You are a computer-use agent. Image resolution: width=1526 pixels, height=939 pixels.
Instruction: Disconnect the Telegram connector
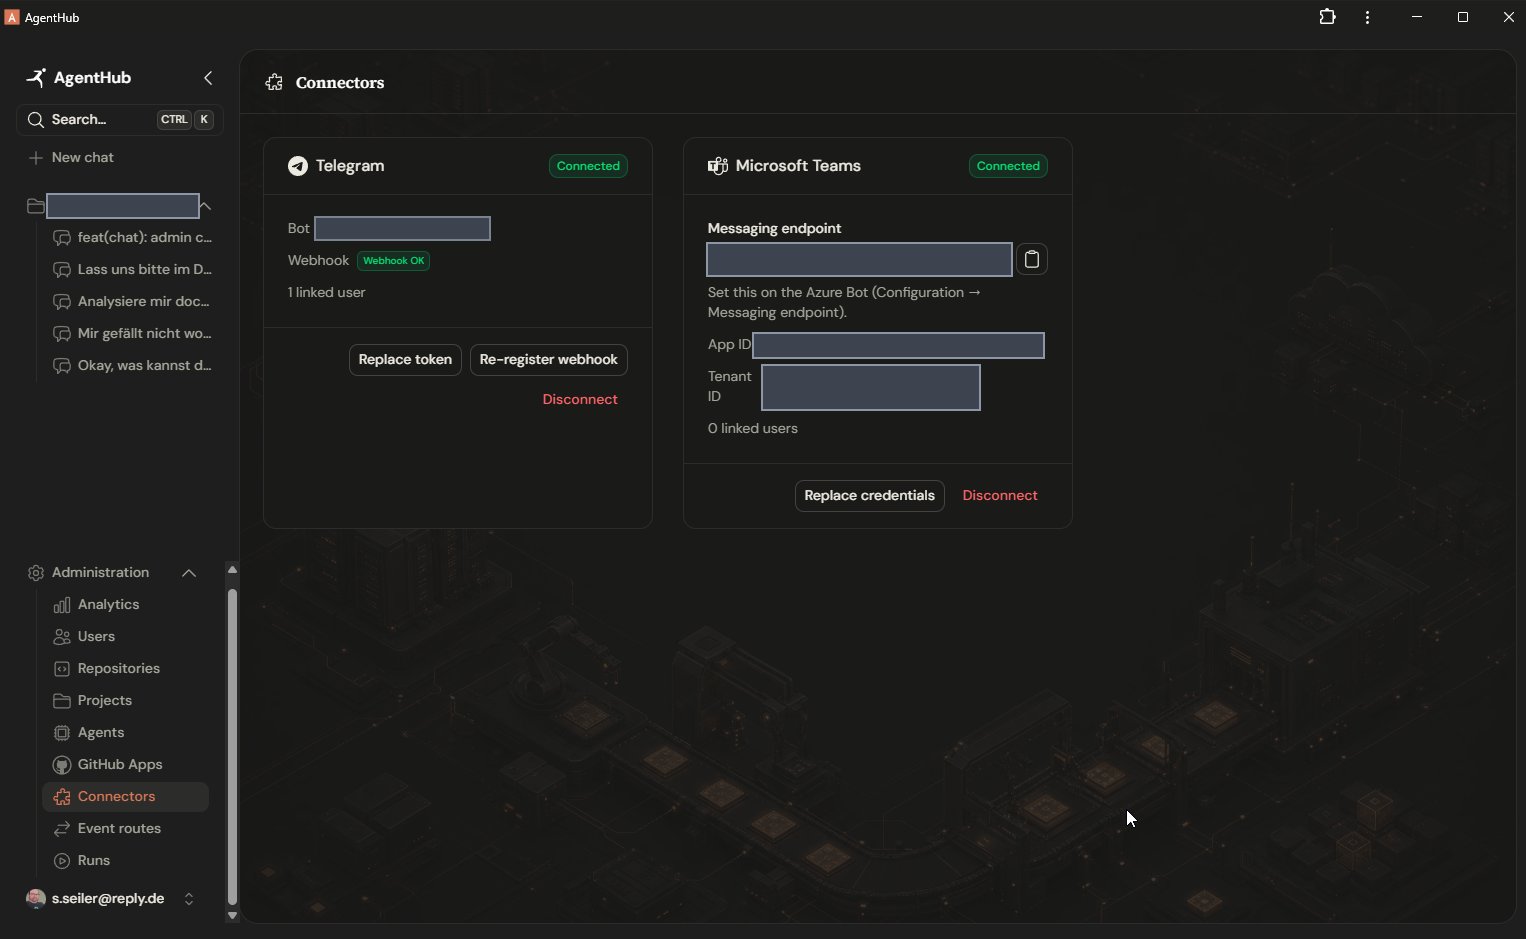point(580,400)
